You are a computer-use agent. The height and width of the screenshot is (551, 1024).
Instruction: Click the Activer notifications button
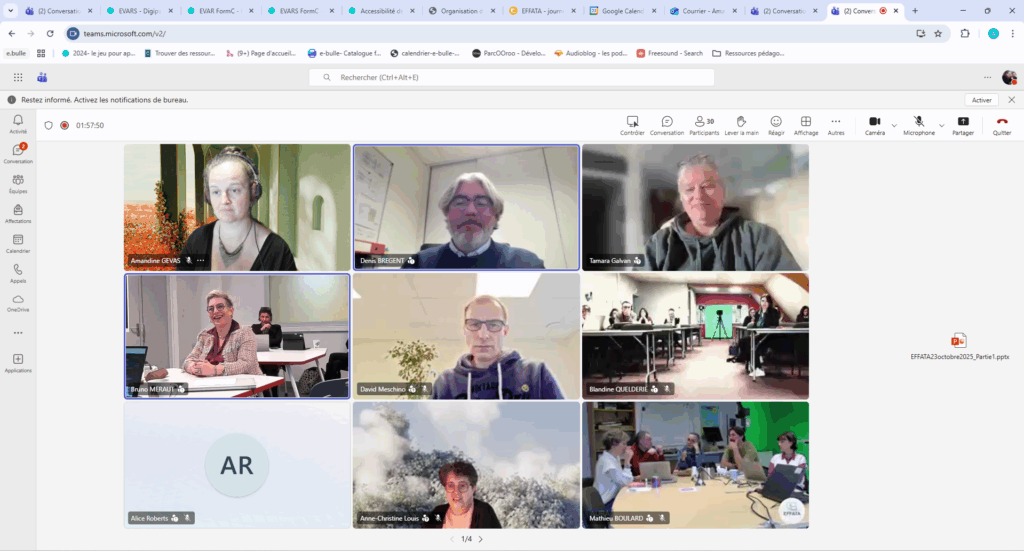(x=981, y=100)
